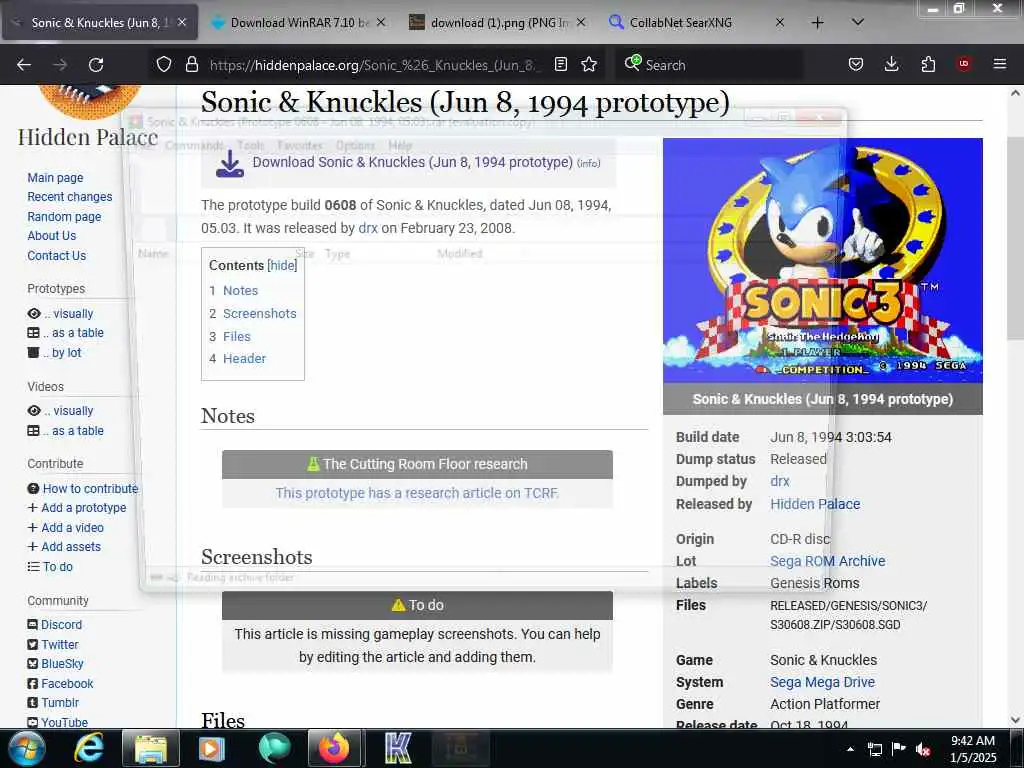1024x768 pixels.
Task: Open Sega ROM Archive lot link
Action: tap(827, 561)
